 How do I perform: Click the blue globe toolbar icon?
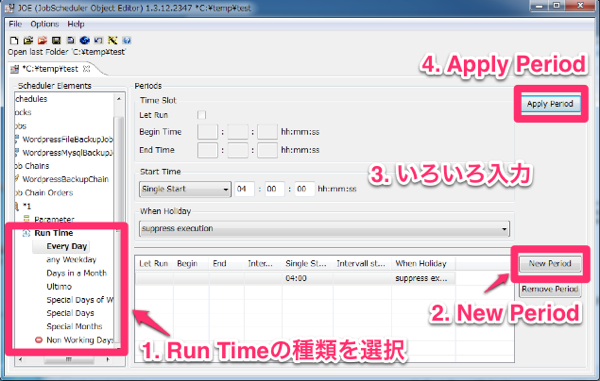click(x=85, y=40)
